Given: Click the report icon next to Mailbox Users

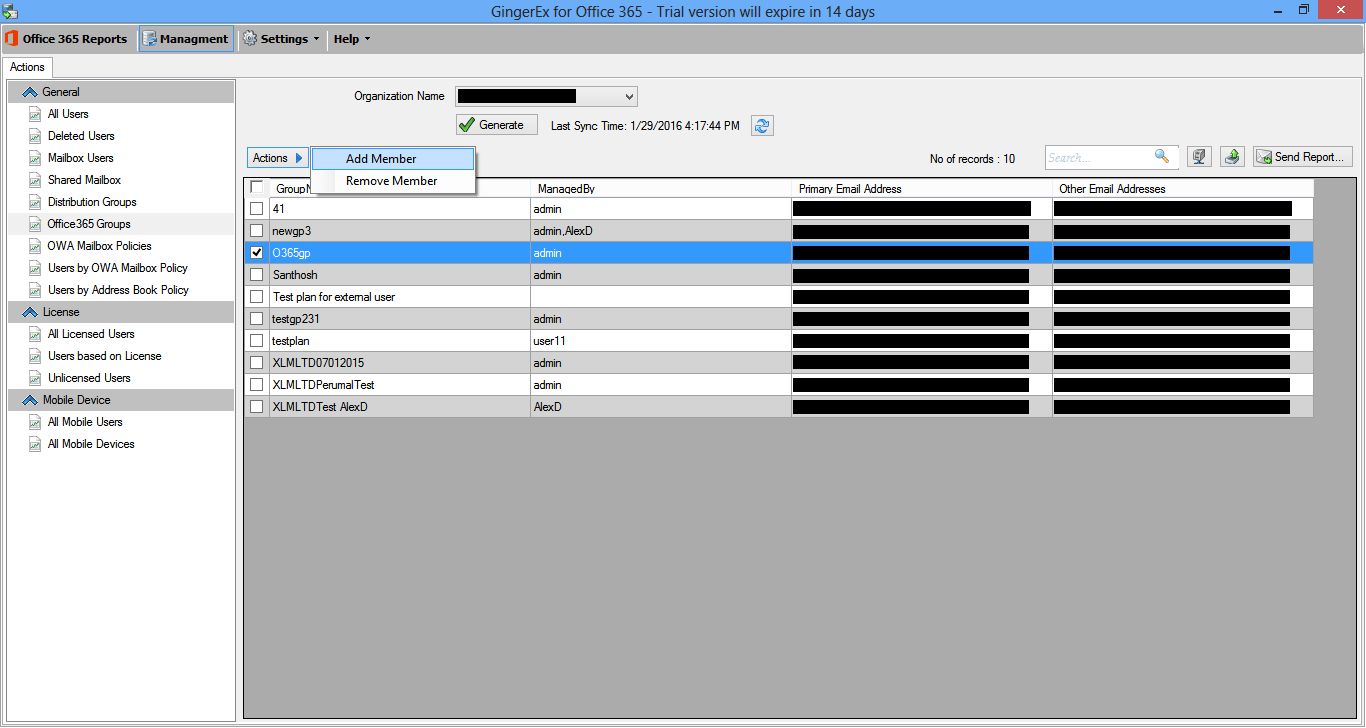Looking at the screenshot, I should 35,158.
